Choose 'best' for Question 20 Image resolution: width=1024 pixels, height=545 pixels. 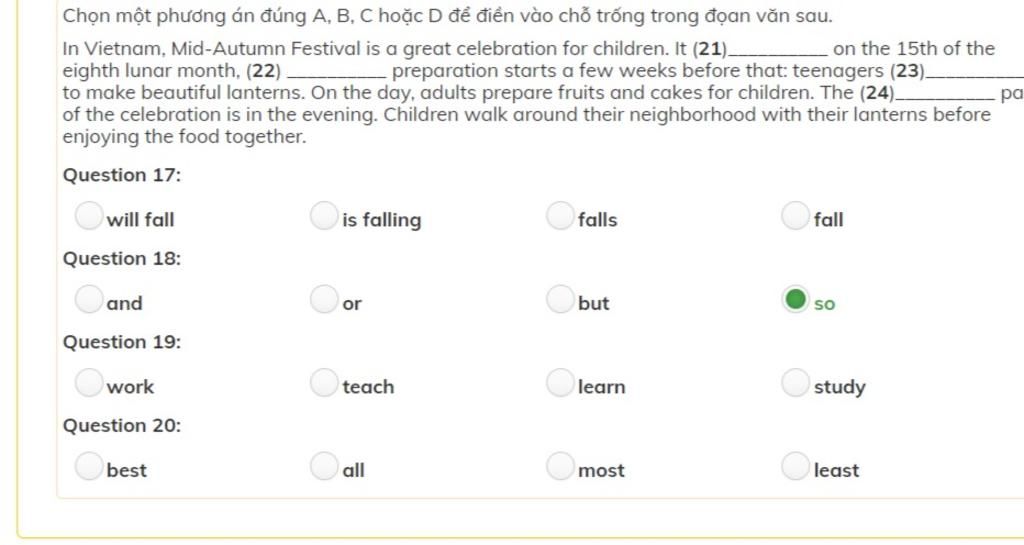point(89,466)
